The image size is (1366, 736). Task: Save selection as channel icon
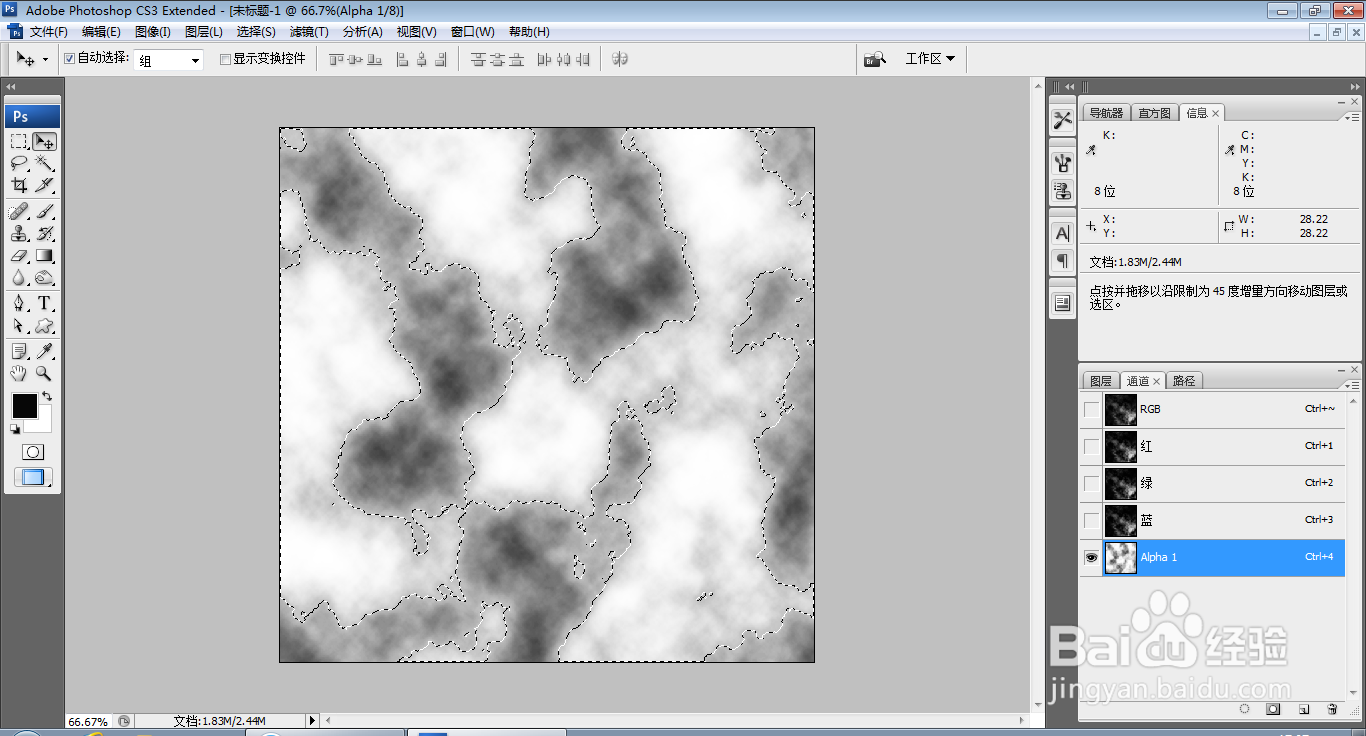[x=1274, y=709]
